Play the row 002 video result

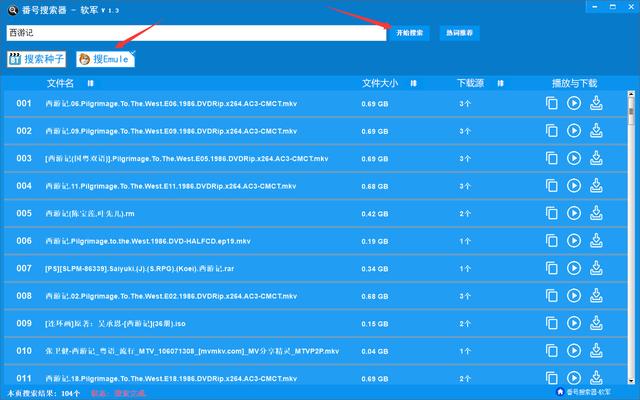click(x=574, y=131)
